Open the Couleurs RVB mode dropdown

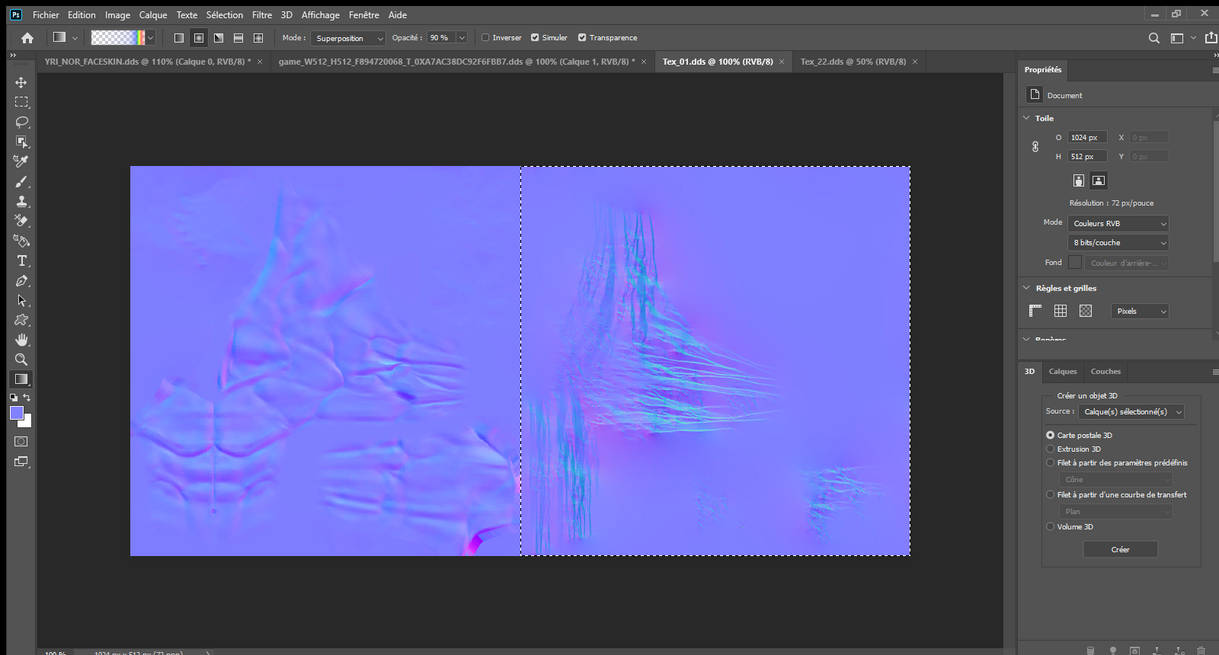click(x=1118, y=223)
